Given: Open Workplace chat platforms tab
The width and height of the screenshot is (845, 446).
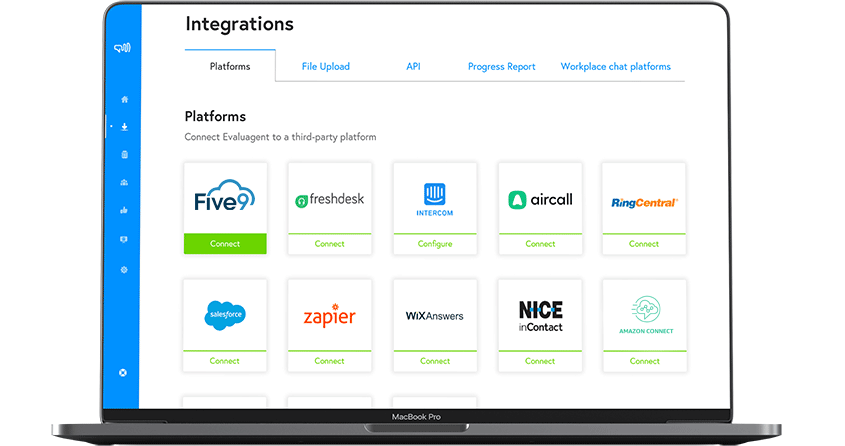Looking at the screenshot, I should (615, 66).
